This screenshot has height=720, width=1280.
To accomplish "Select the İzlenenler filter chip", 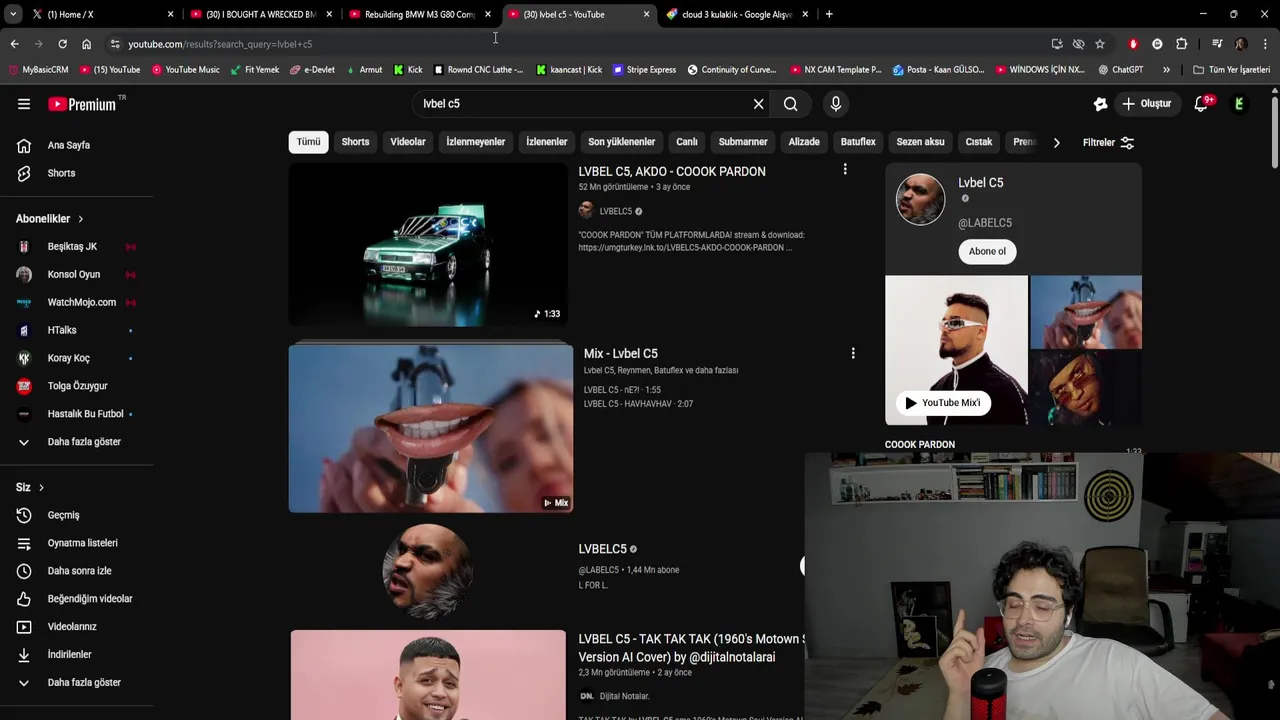I will (546, 142).
